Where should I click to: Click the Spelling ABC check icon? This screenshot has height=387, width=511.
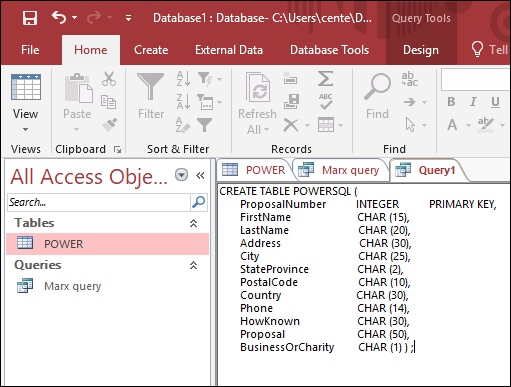[325, 102]
